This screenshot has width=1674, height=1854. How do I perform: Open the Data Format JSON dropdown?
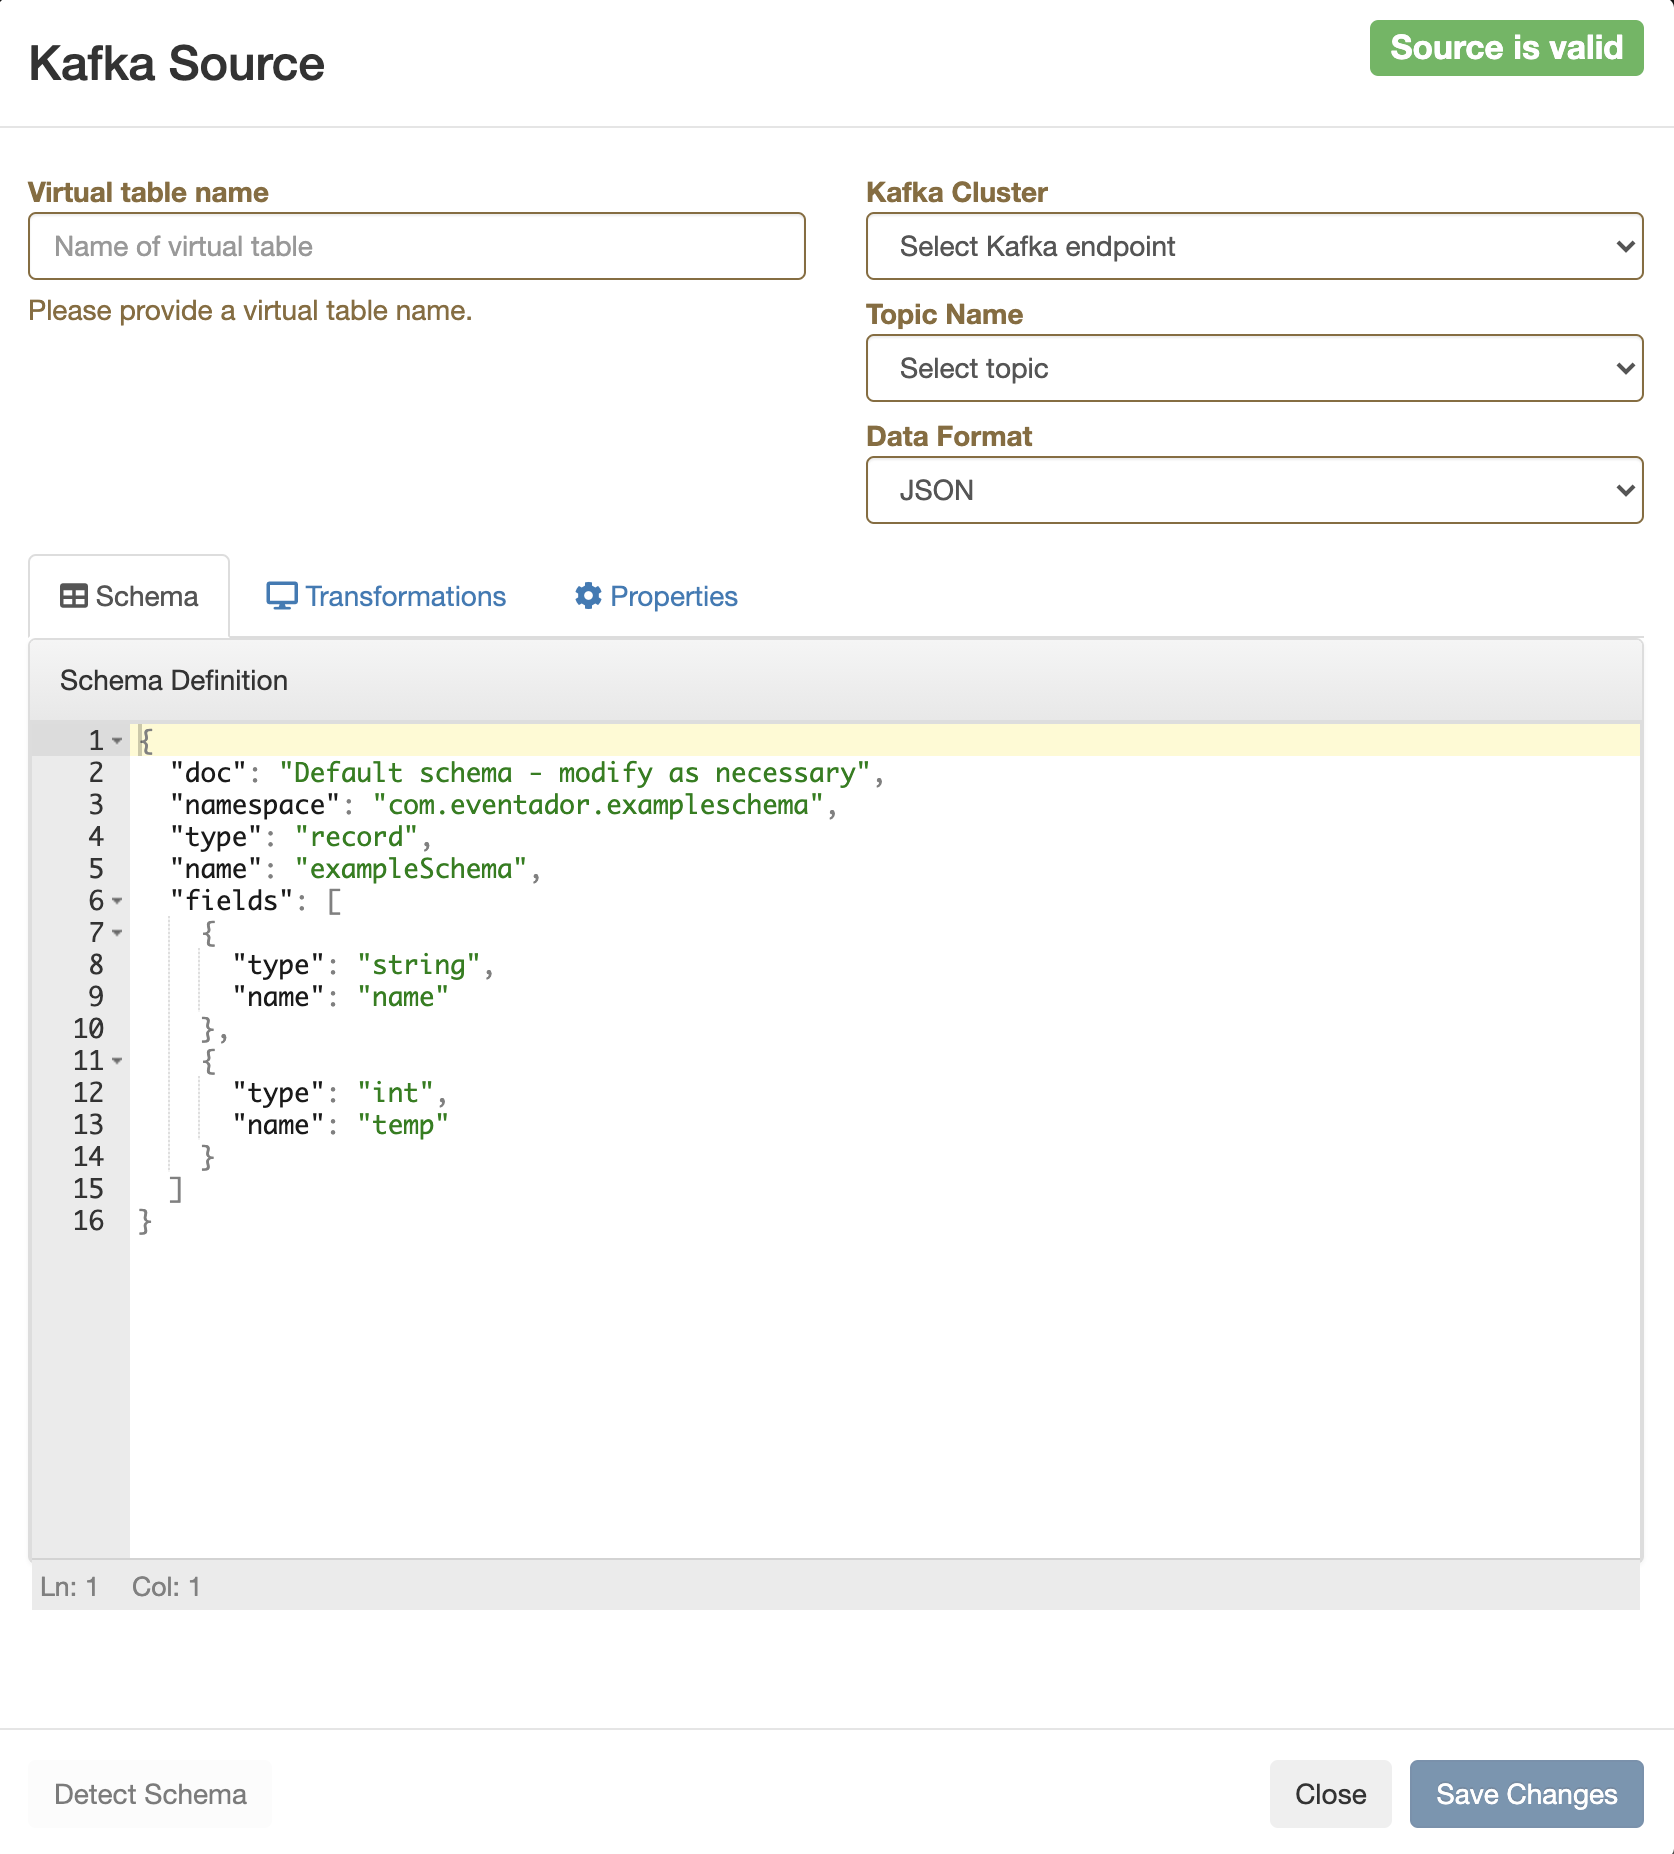pyautogui.click(x=1254, y=490)
